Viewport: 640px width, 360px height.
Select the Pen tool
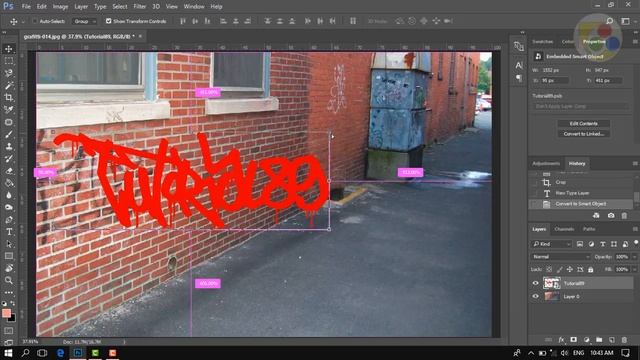coord(9,220)
